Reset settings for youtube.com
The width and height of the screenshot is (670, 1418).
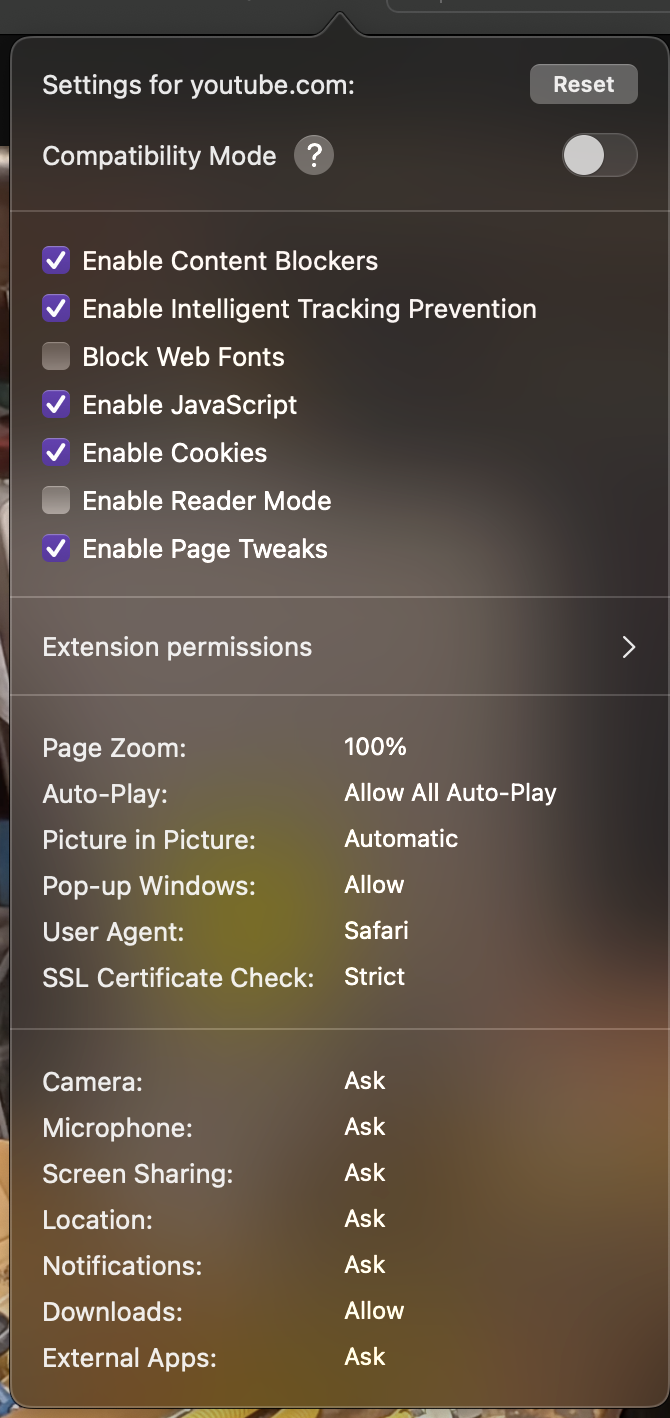tap(583, 85)
